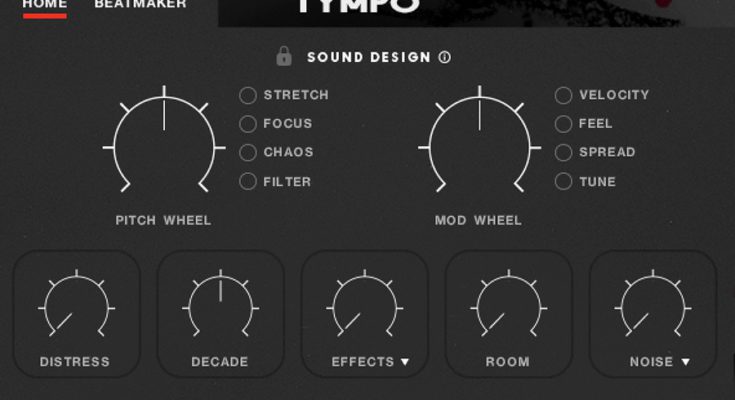Enable the Stretch radio option

pyautogui.click(x=248, y=95)
